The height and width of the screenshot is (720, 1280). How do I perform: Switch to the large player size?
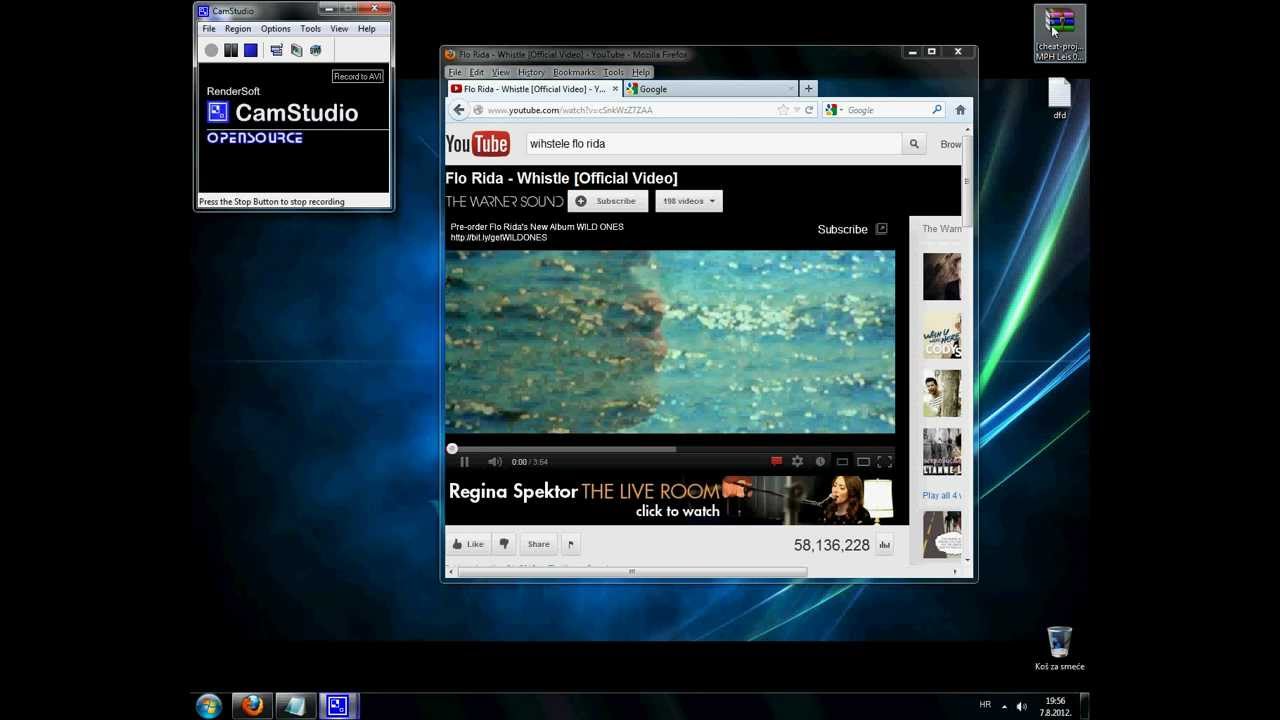tap(863, 462)
